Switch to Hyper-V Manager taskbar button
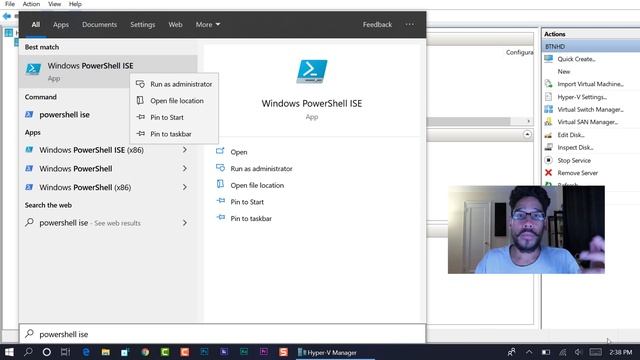 [335, 352]
